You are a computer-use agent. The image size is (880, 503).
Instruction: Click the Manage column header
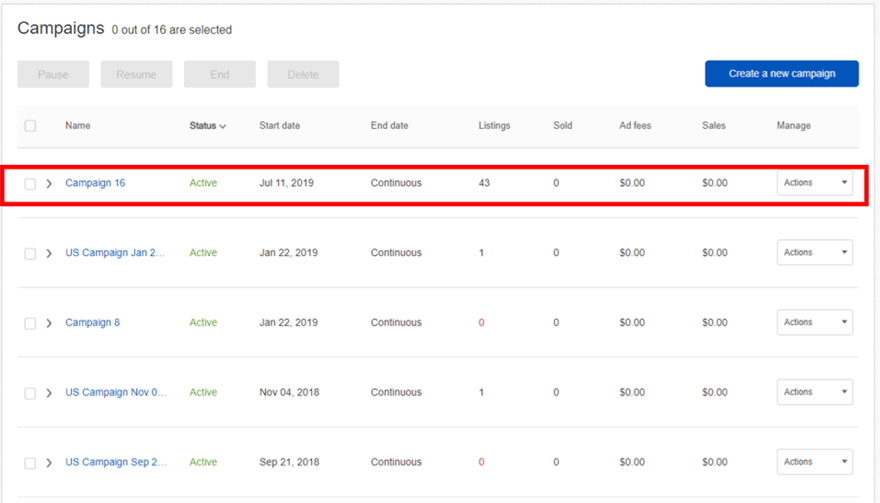pyautogui.click(x=794, y=126)
